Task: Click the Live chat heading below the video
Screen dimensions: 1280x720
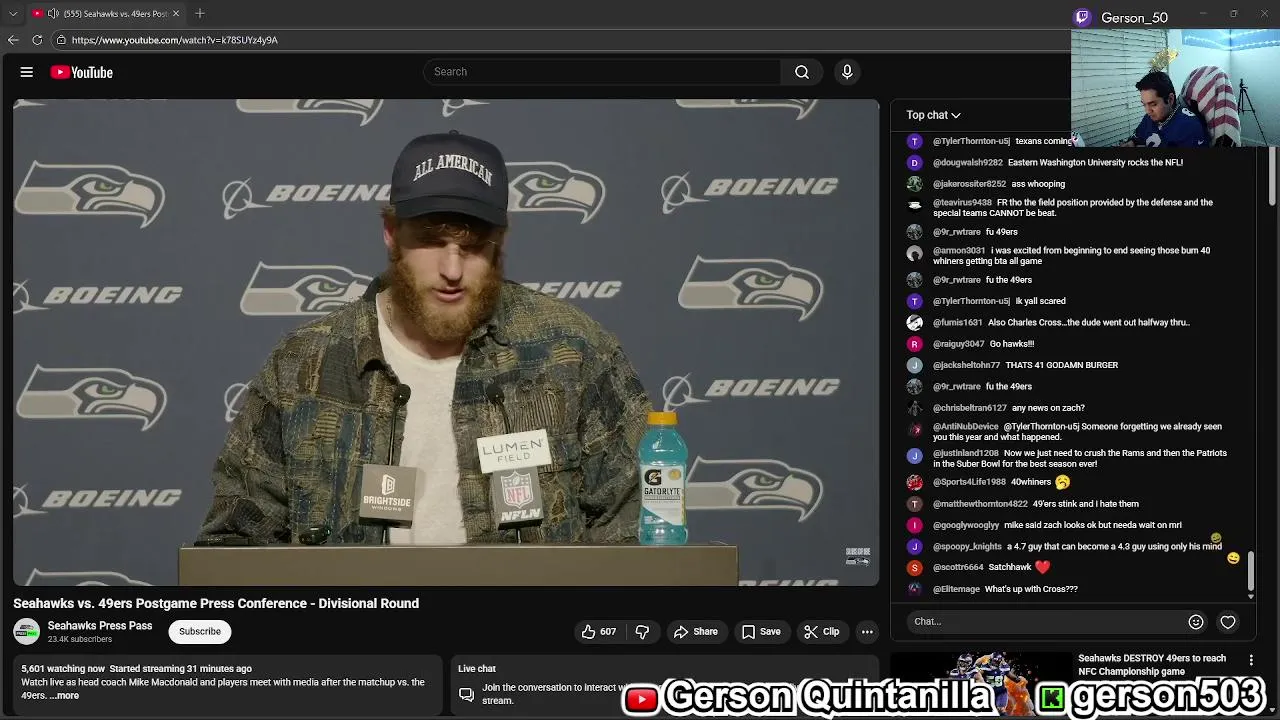Action: click(x=477, y=669)
